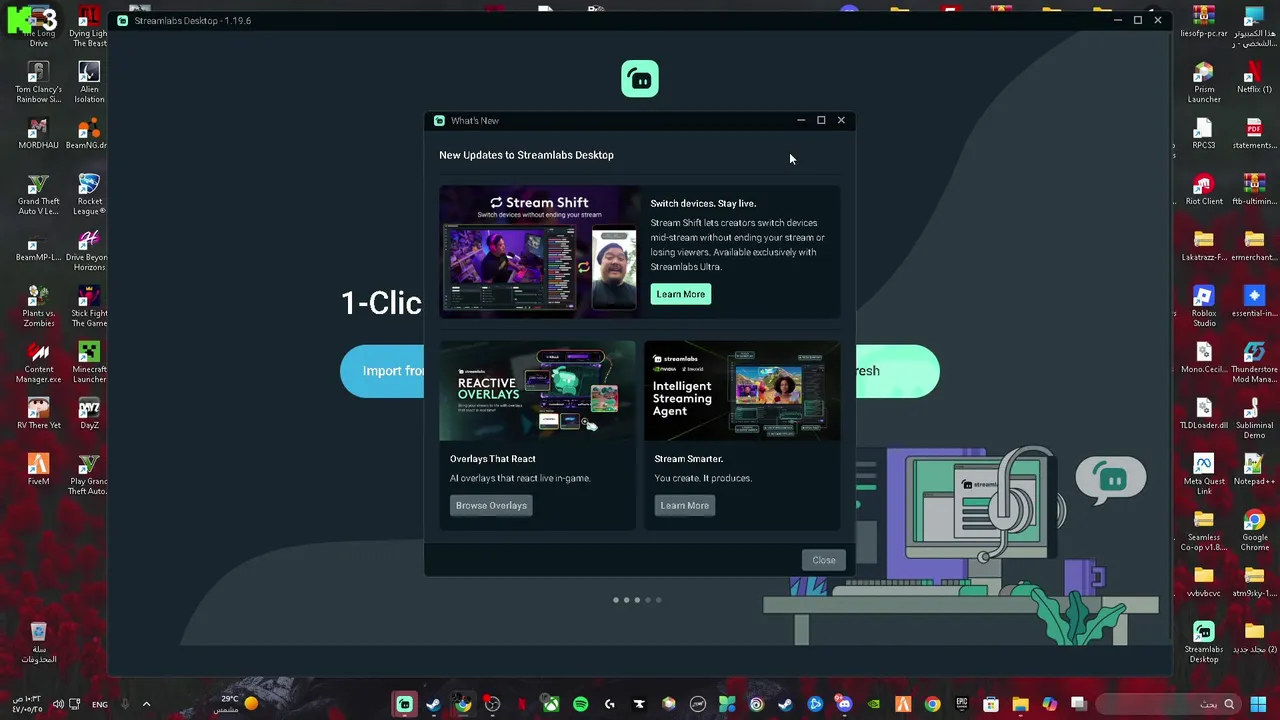
Task: Open BeamNG.drive desktop shortcut
Action: click(x=89, y=134)
